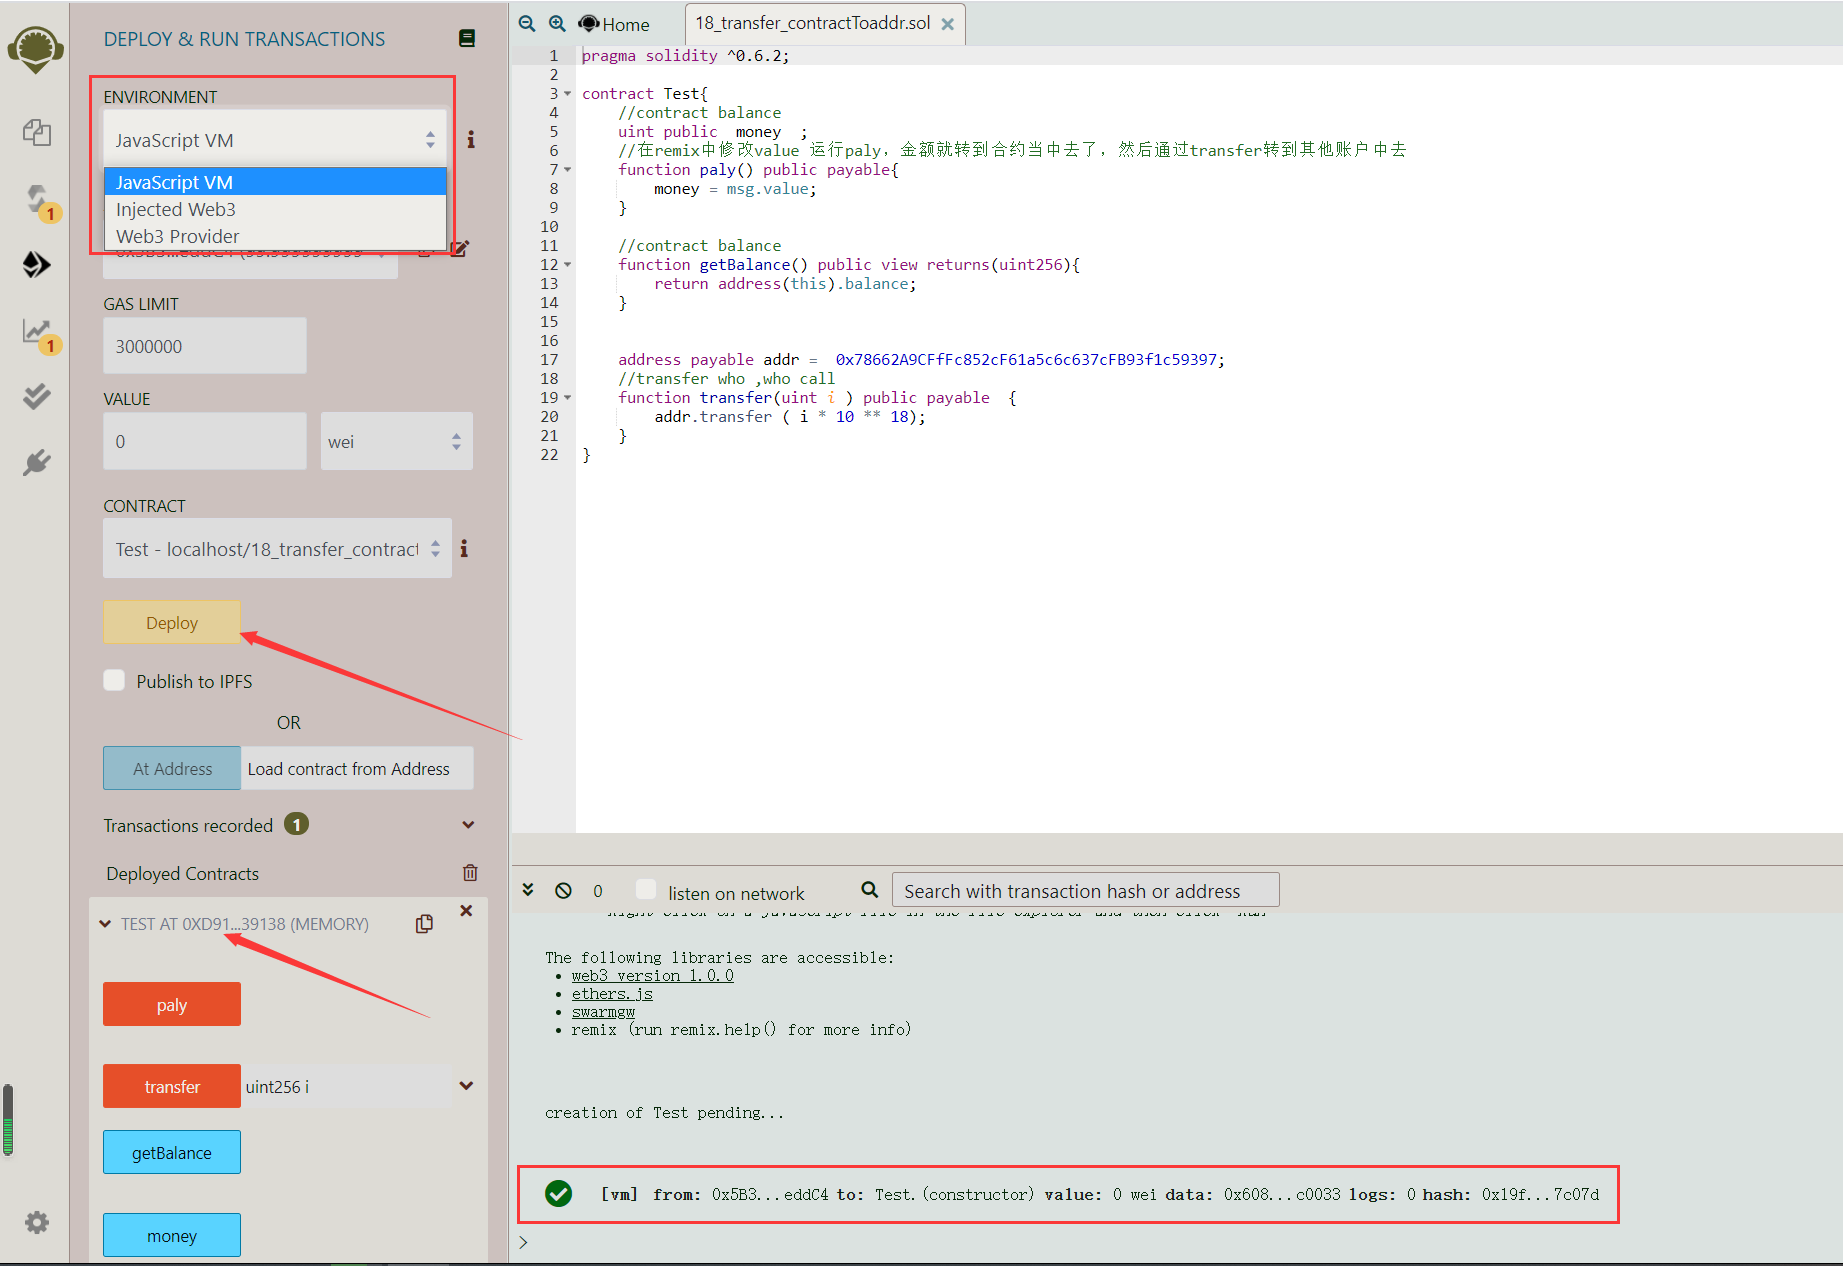Click the yellow Deploy button
This screenshot has width=1843, height=1266.
pos(172,623)
